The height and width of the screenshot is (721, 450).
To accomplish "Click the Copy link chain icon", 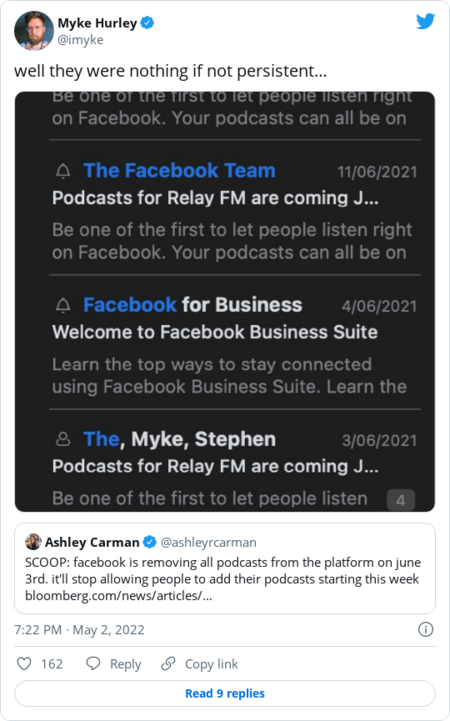I will pos(168,664).
